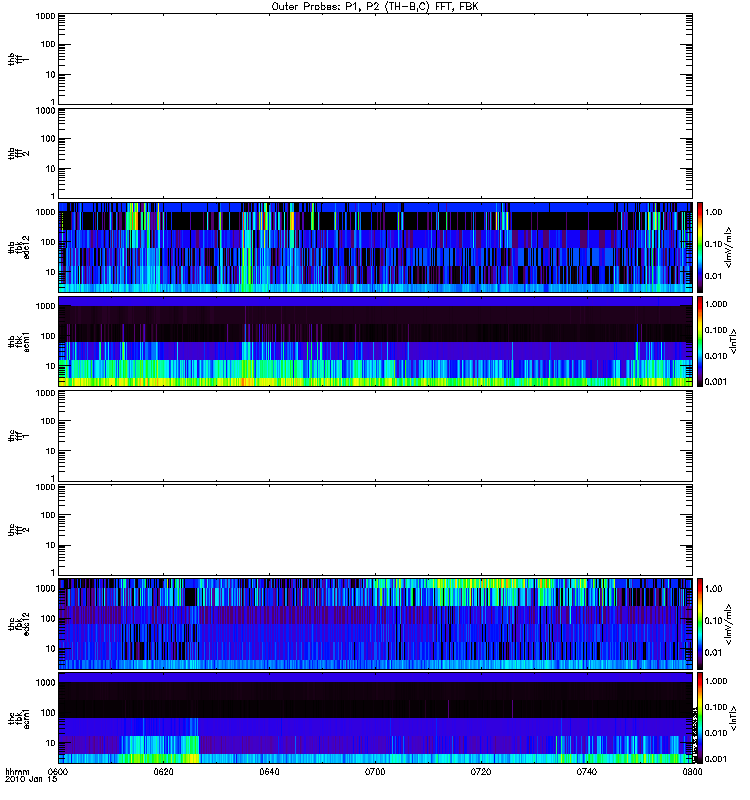Click the '<|mV/m|>' unit label of thc edc12 colorbar
The image size is (750, 800).
tap(729, 623)
